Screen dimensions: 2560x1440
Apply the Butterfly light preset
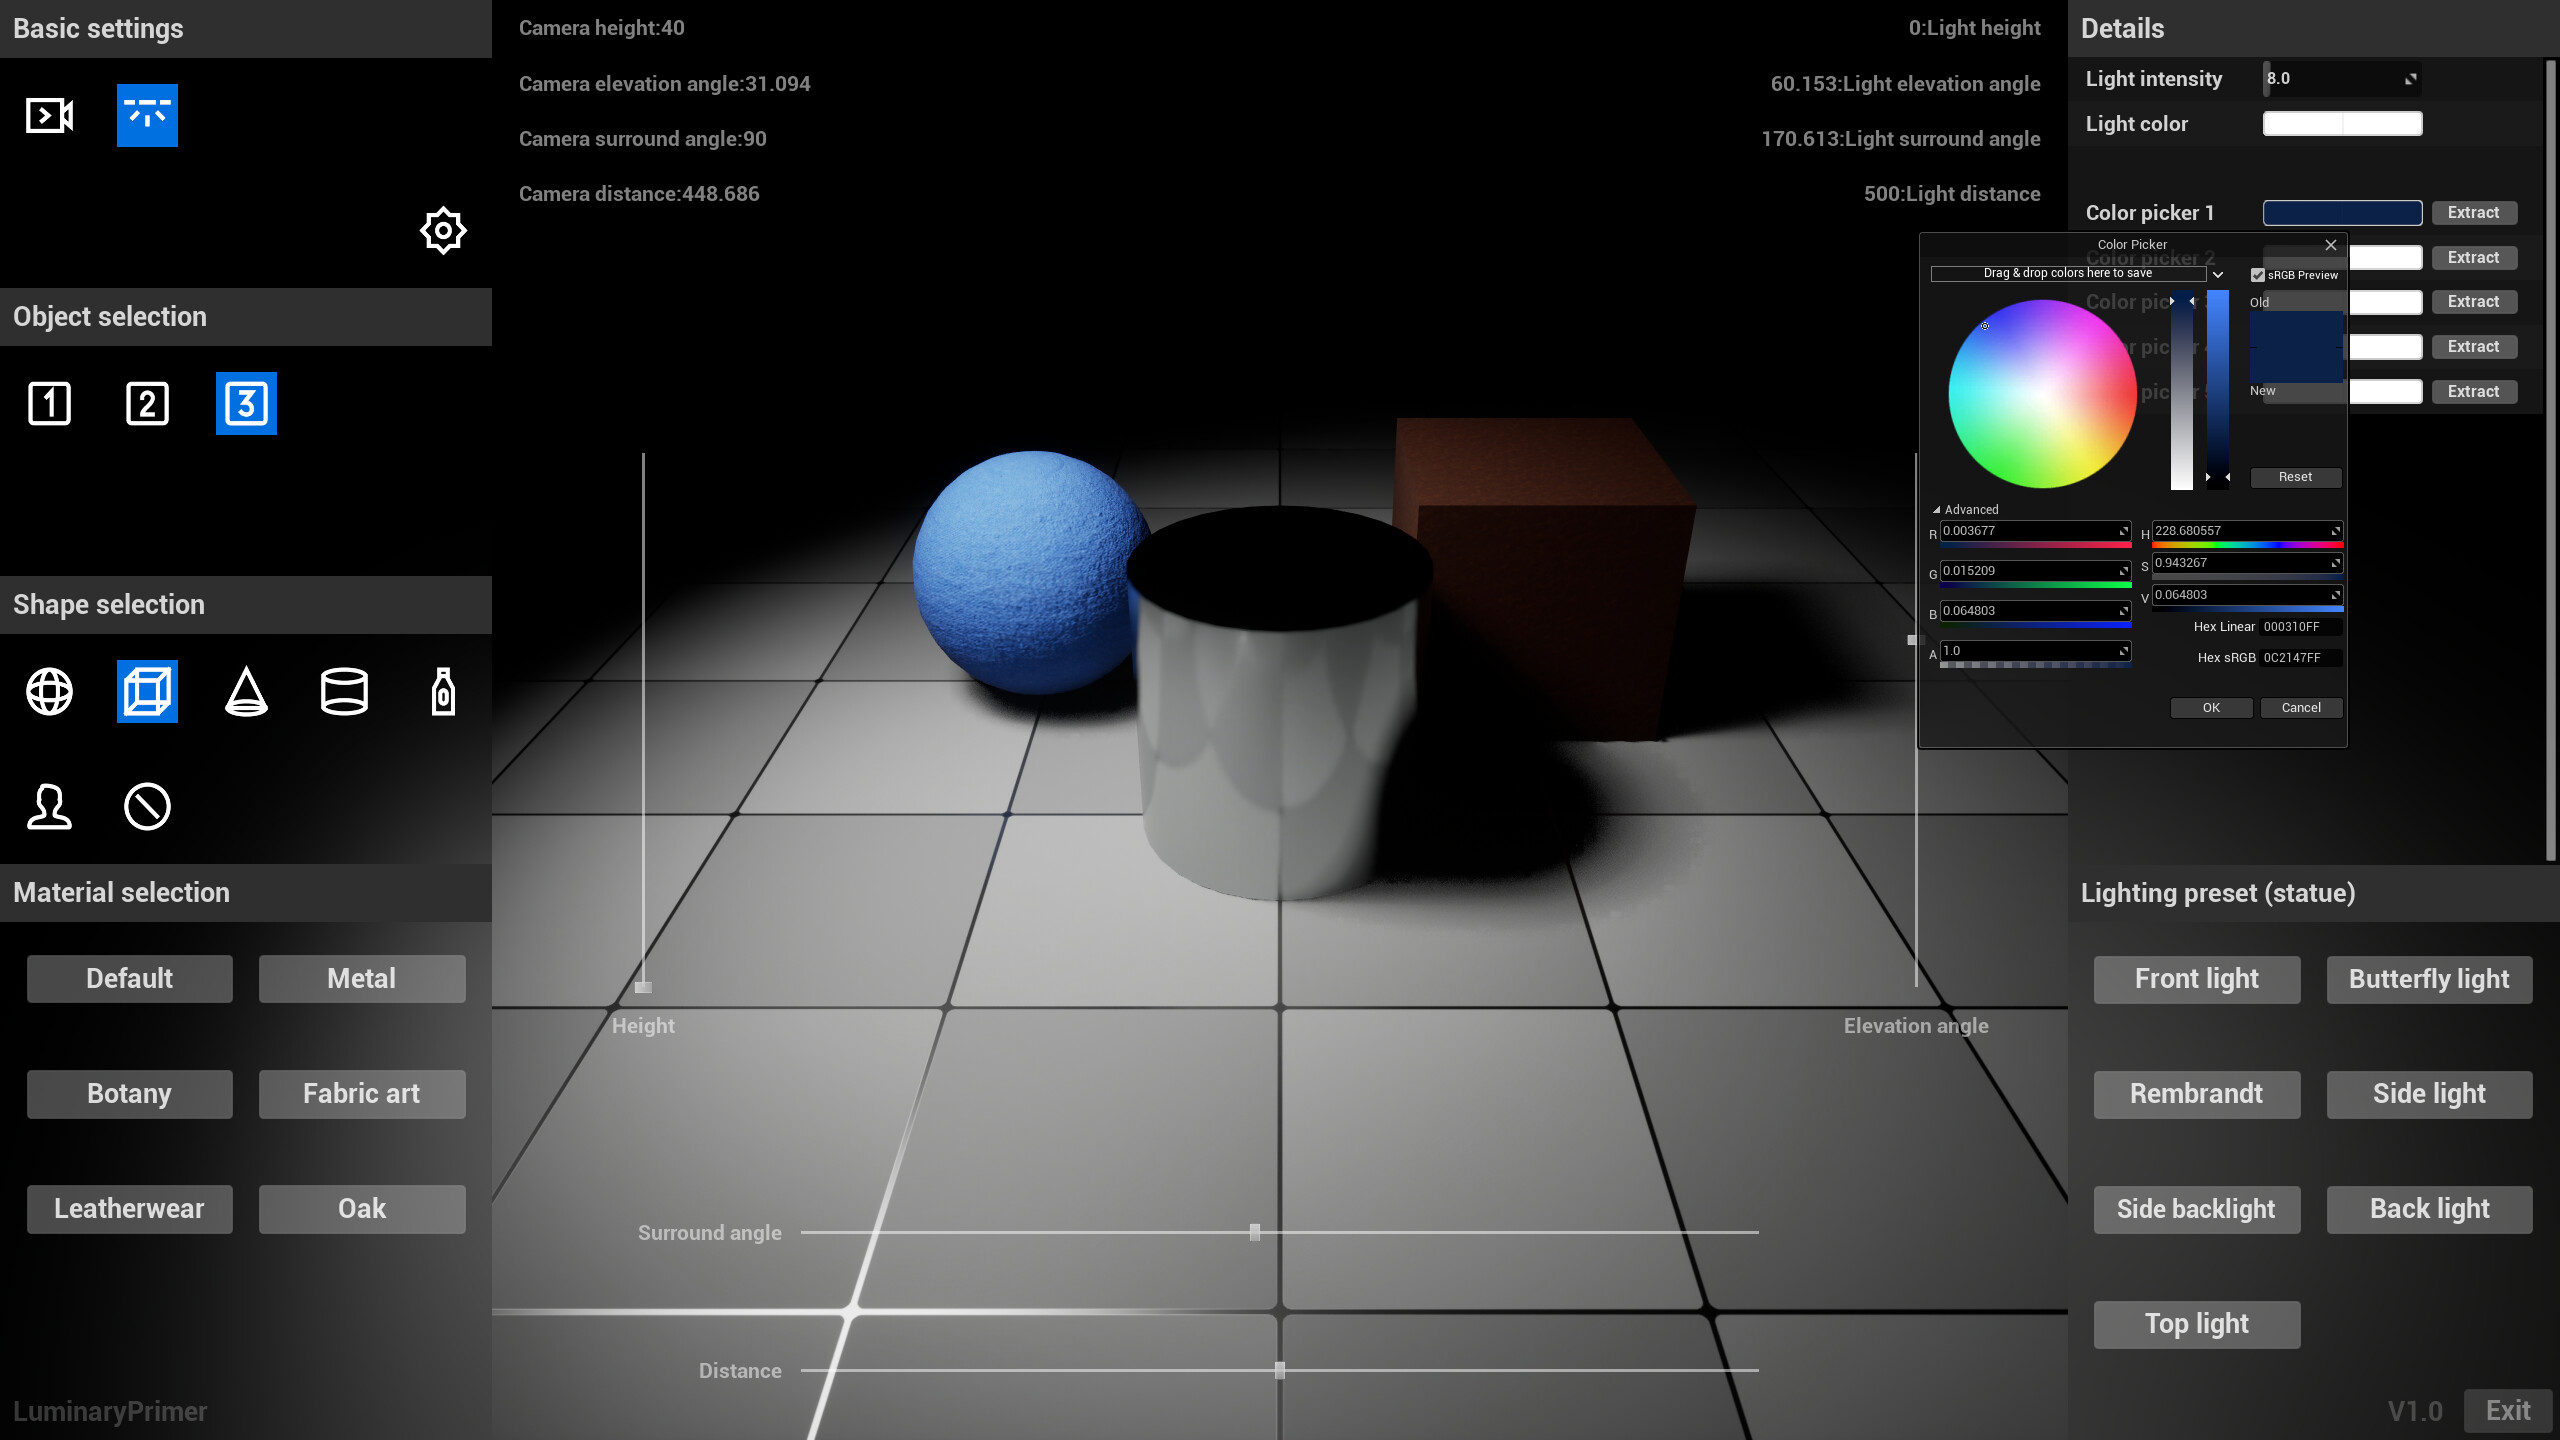(x=2429, y=979)
